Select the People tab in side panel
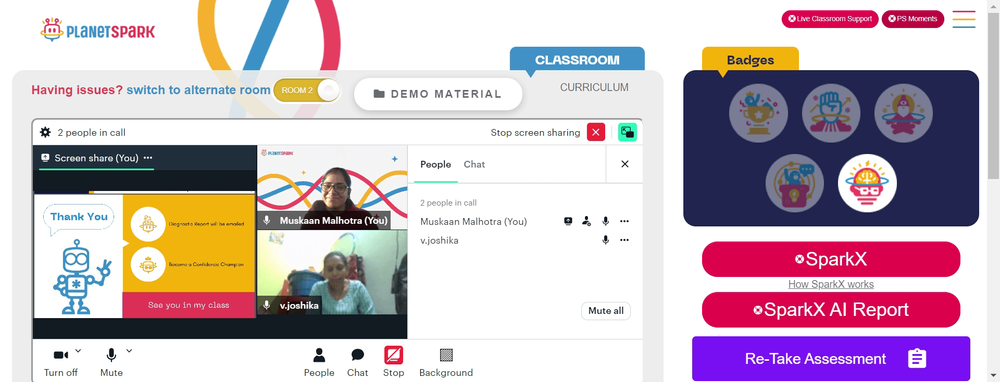 pyautogui.click(x=436, y=165)
